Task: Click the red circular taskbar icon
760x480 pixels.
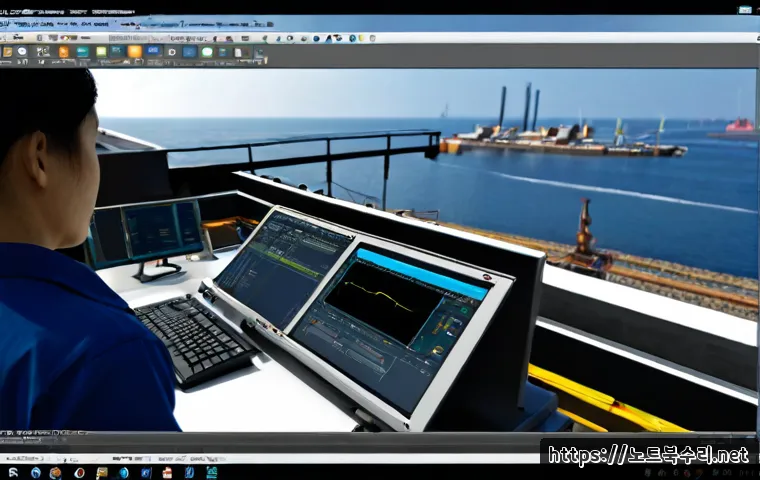Action: coord(79,473)
